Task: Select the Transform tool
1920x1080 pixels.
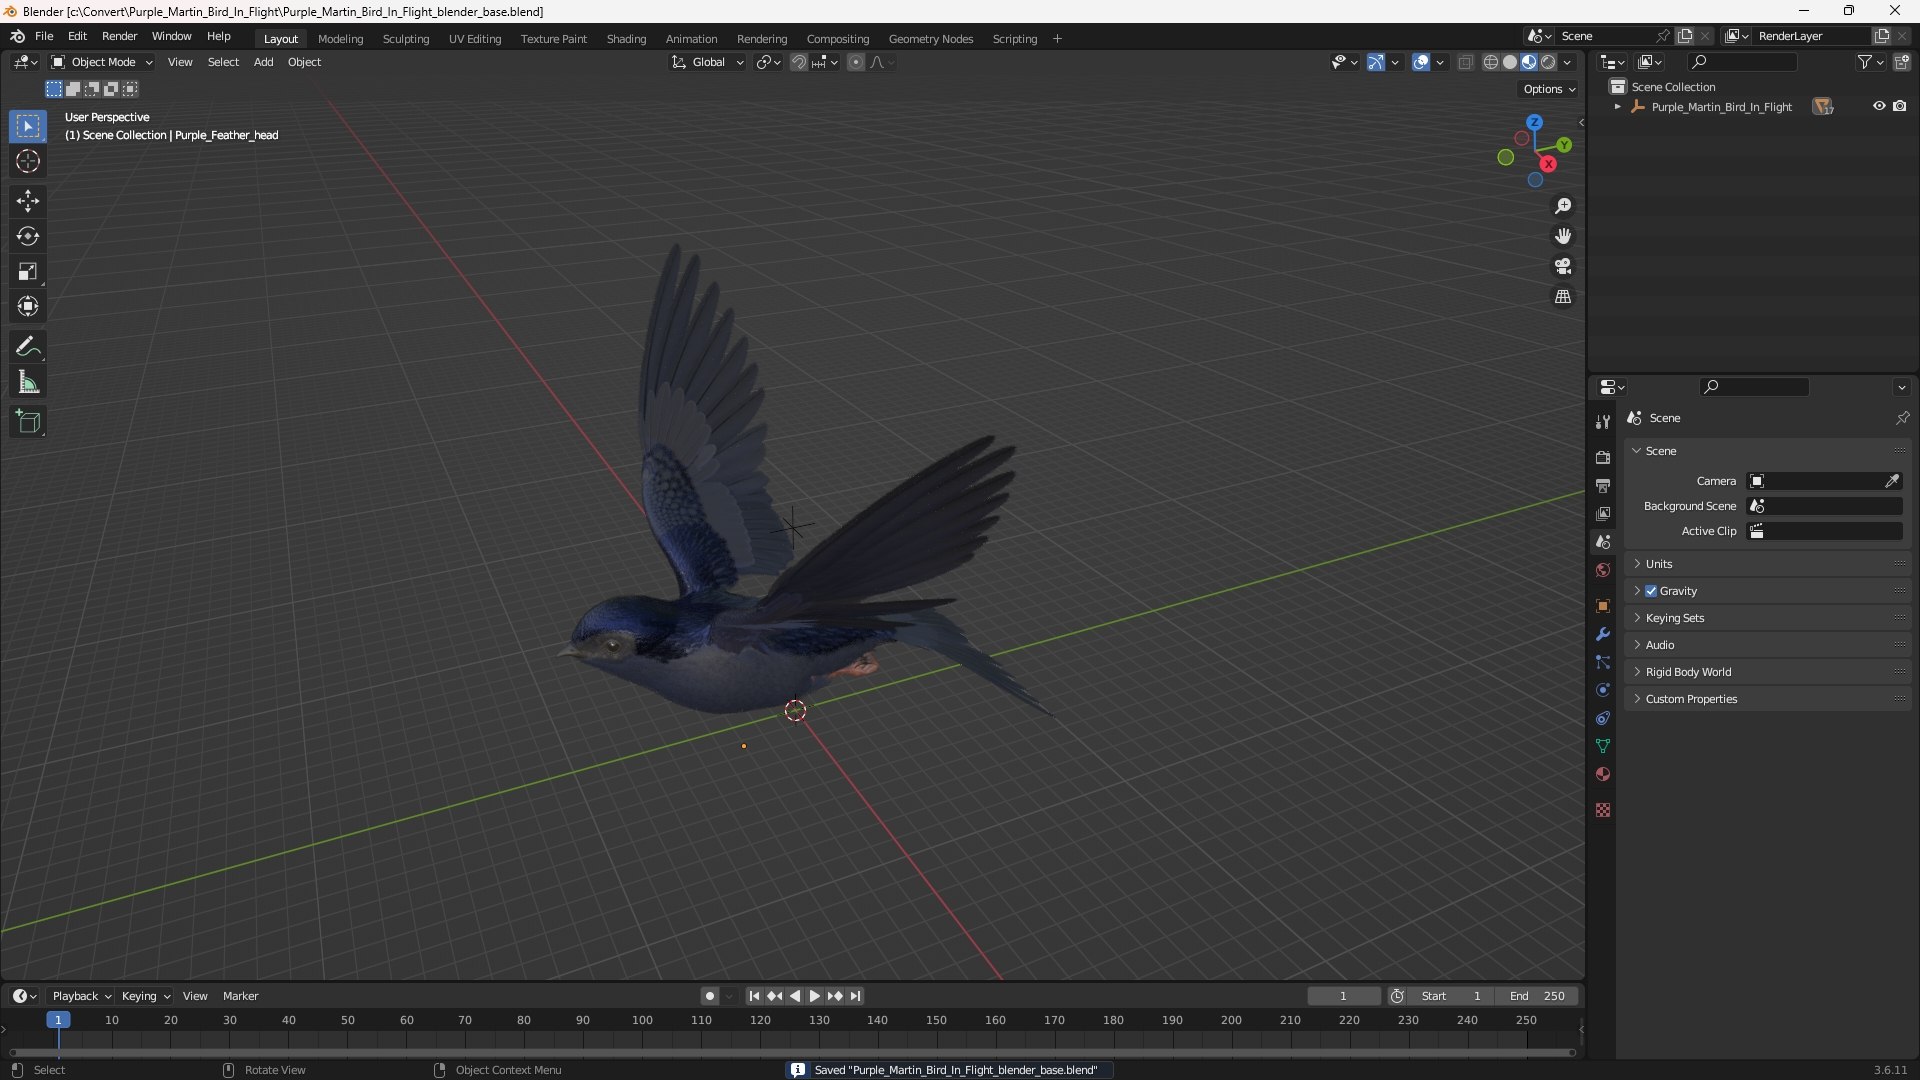Action: pyautogui.click(x=28, y=306)
